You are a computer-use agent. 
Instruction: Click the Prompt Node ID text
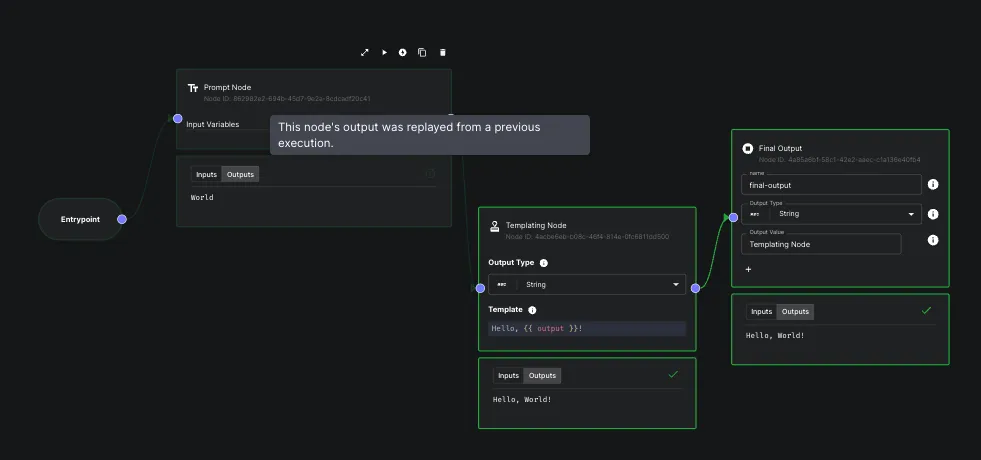coord(287,99)
